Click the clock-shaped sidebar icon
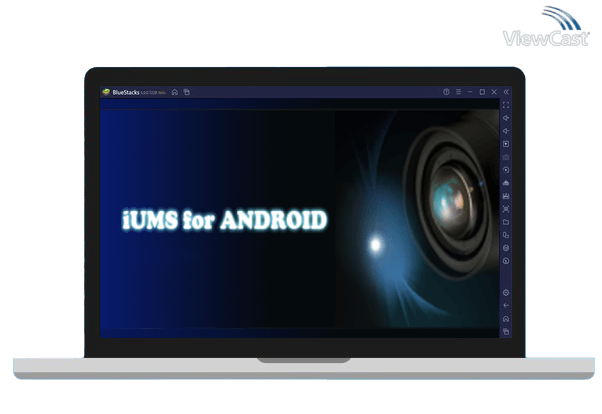 coord(506,261)
